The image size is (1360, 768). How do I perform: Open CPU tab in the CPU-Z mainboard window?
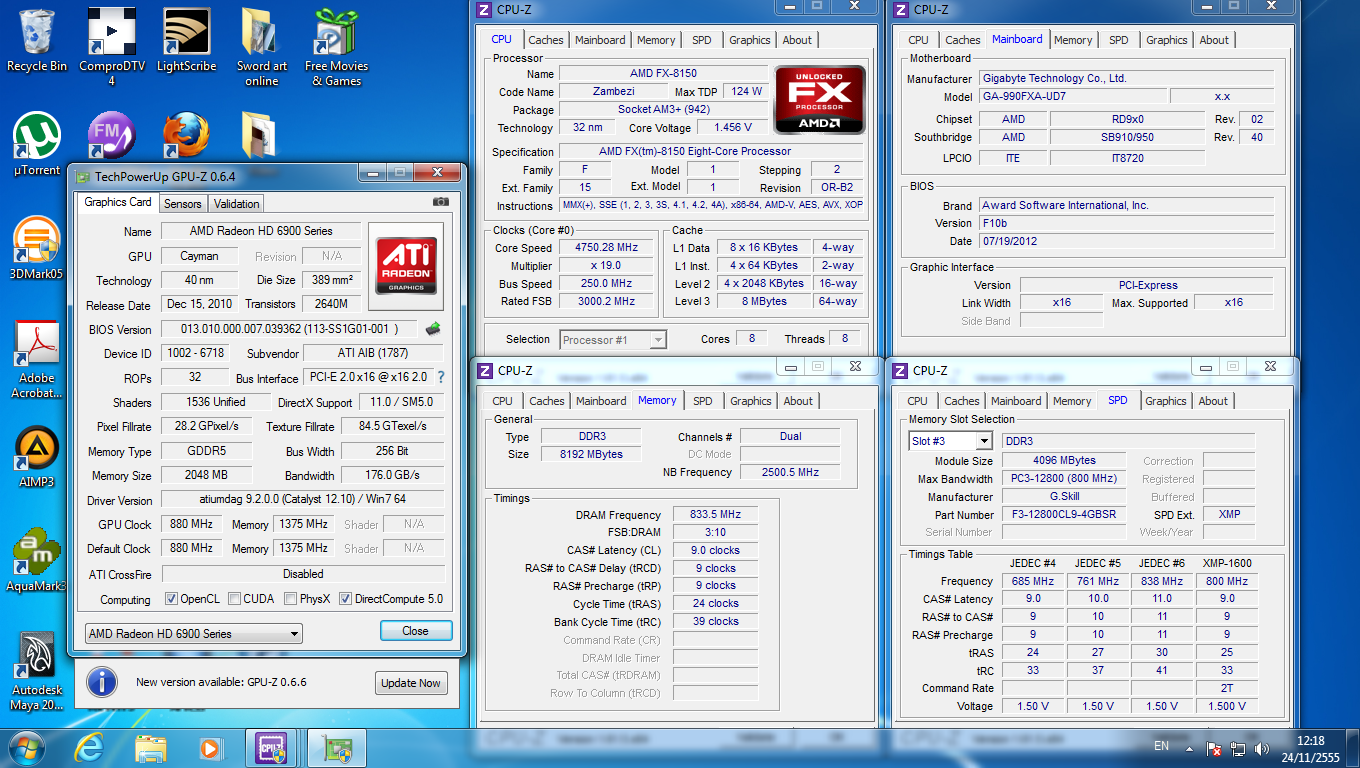coord(918,40)
